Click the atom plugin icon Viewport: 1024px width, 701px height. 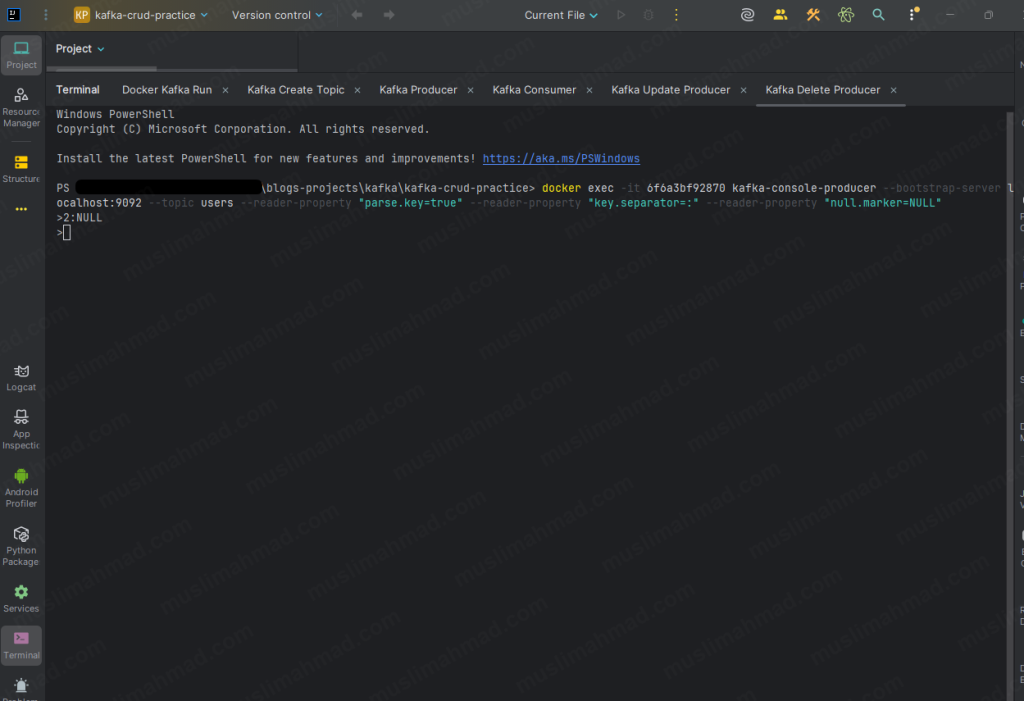(846, 14)
